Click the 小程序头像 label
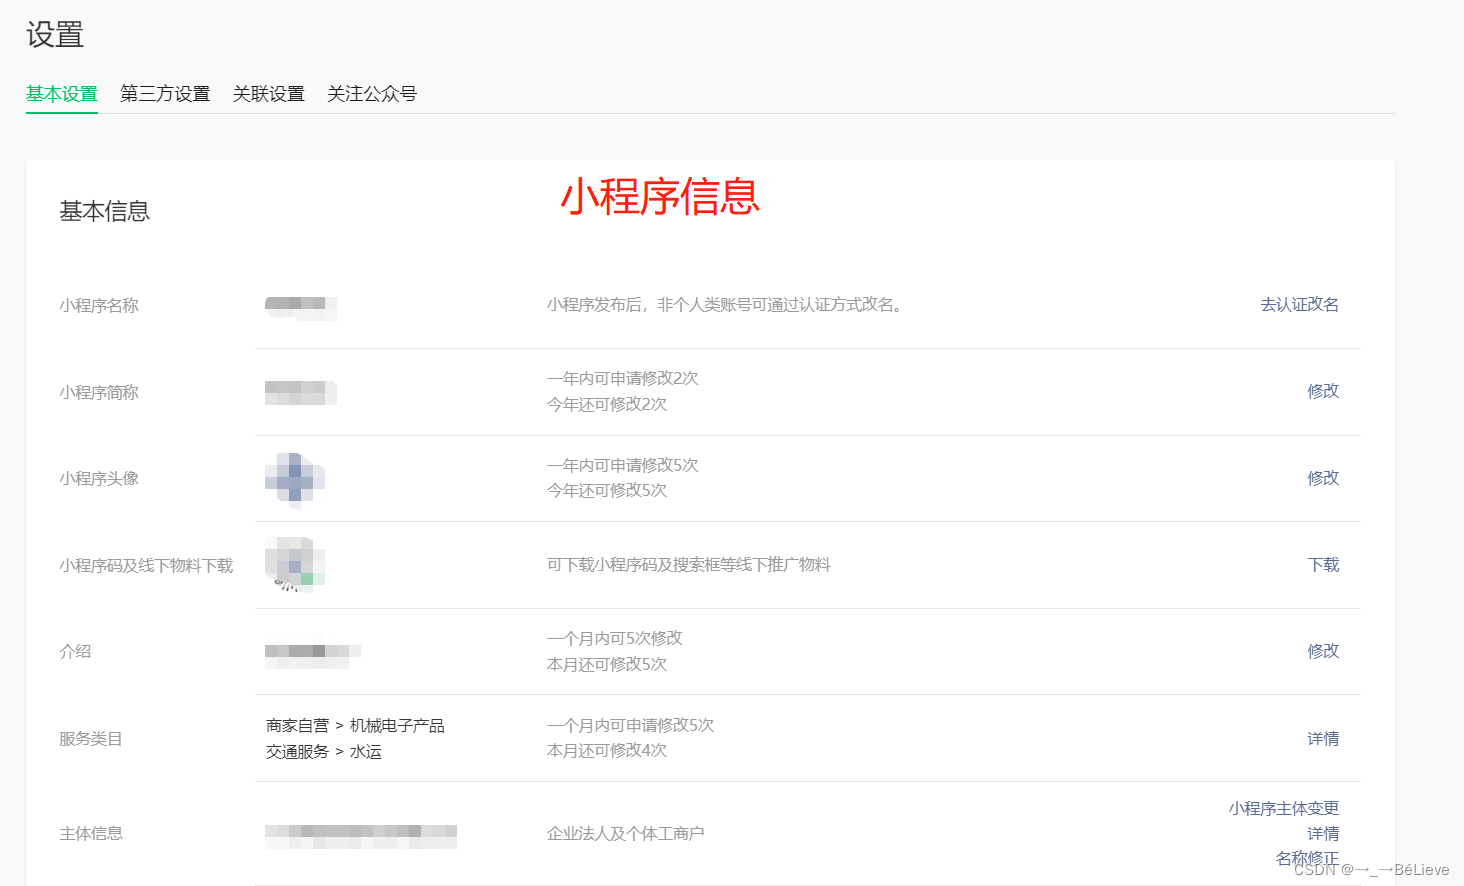Viewport: 1464px width, 886px height. (99, 479)
